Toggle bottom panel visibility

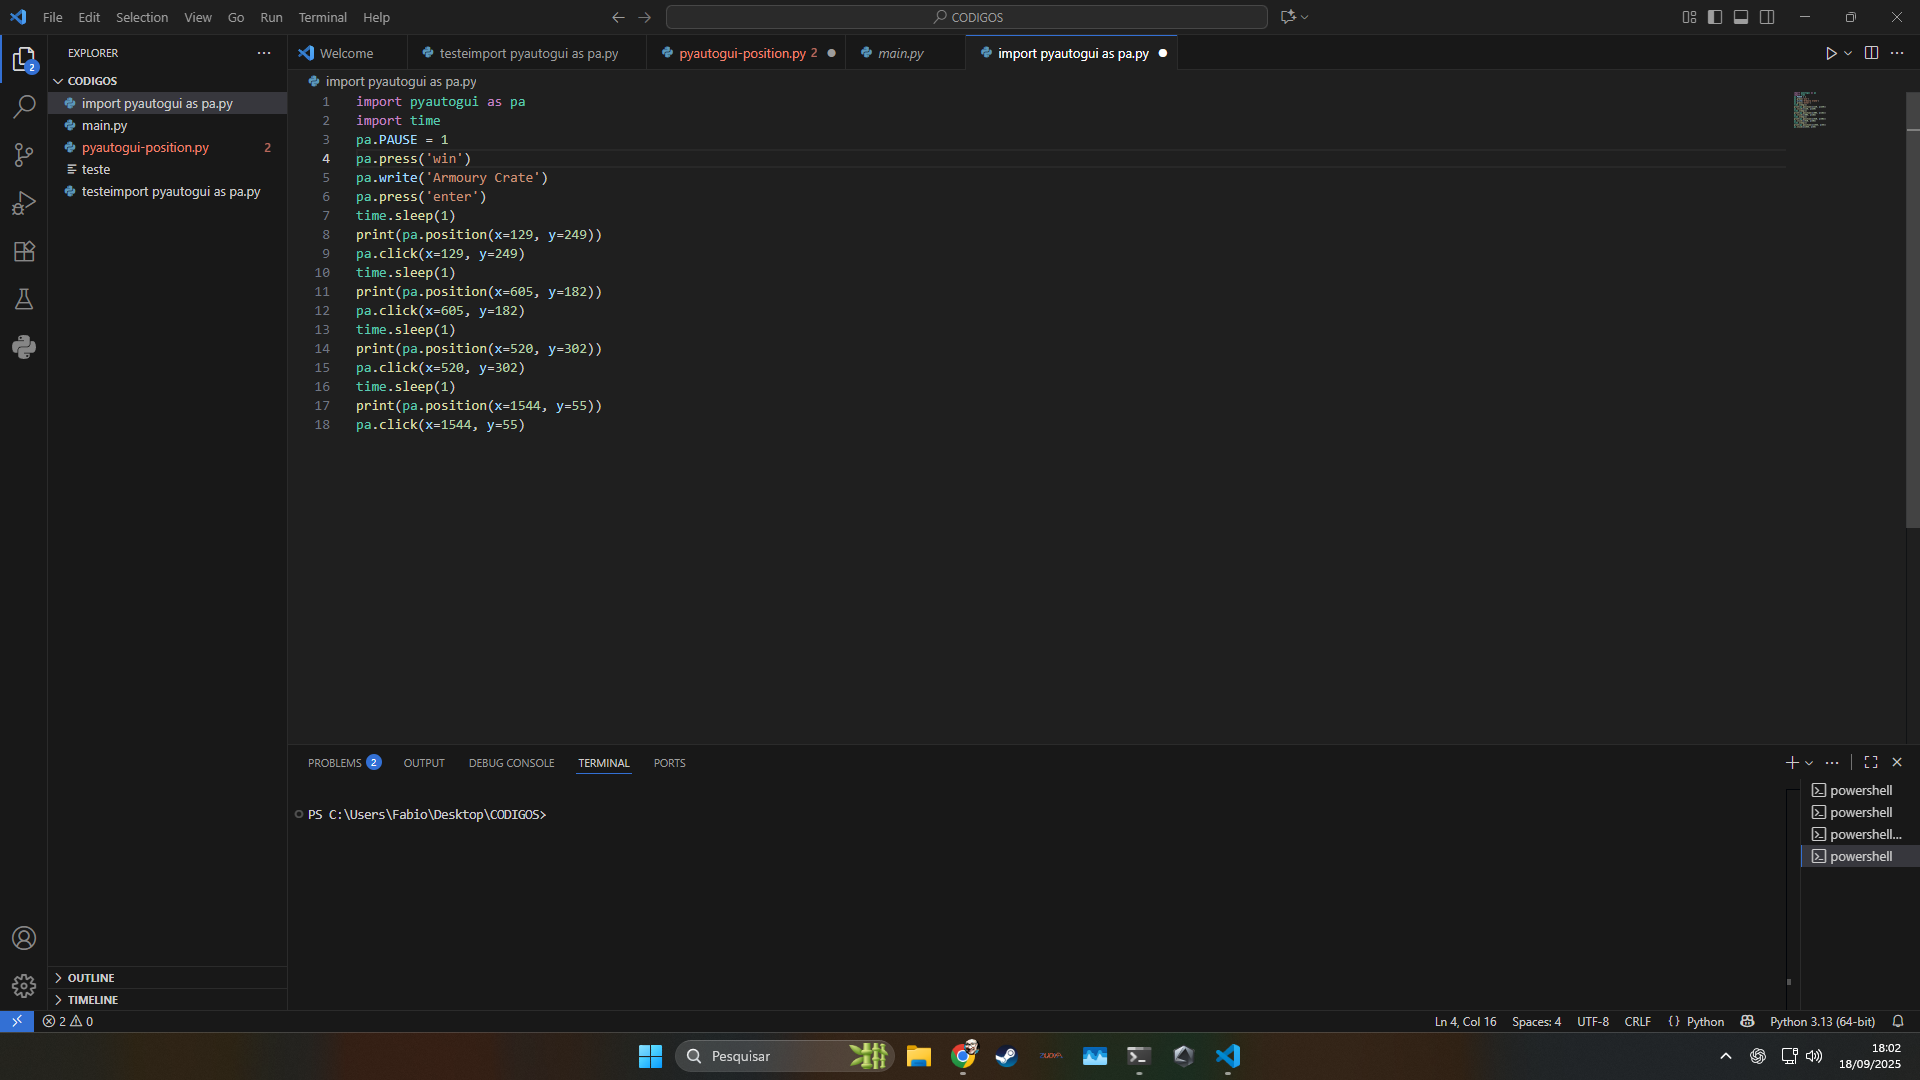point(1741,17)
